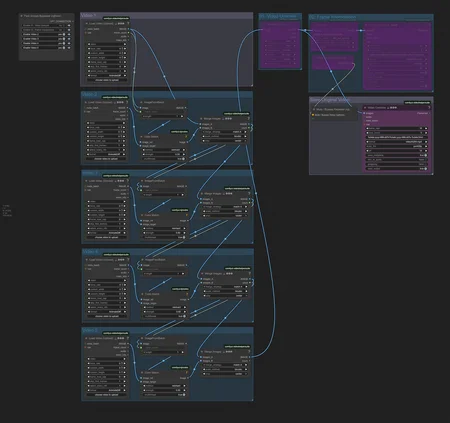Image resolution: width=450 pixels, height=423 pixels.
Task: Open method dropdown in Color Match node of Video 2
Action: click(x=164, y=150)
